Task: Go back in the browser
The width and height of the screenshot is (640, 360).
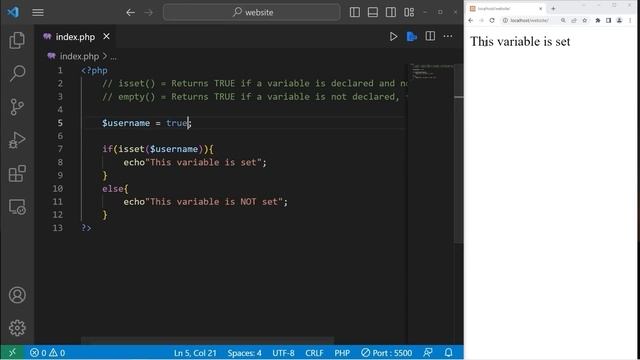Action: [471, 20]
